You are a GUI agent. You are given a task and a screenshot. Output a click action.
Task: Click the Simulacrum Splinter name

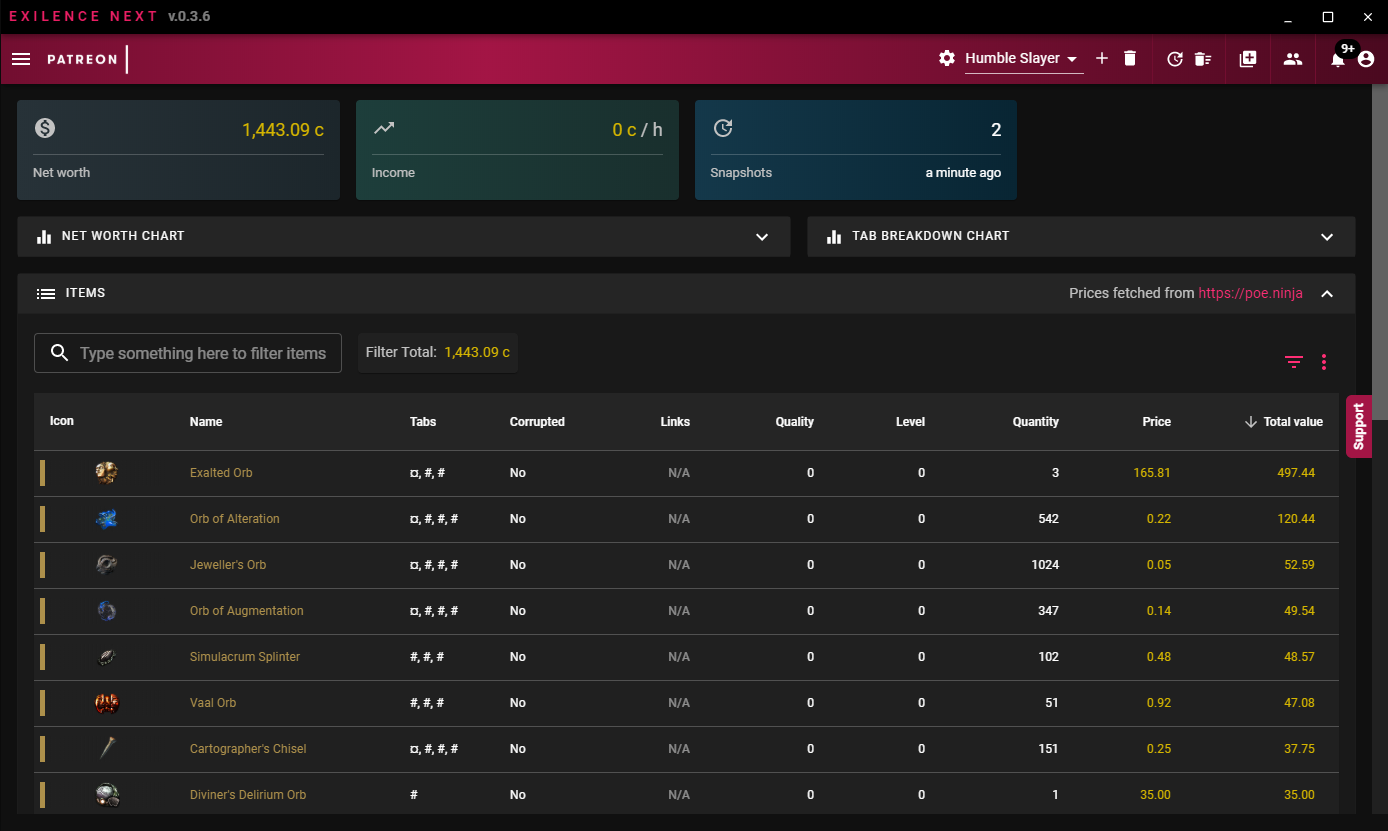click(x=245, y=657)
